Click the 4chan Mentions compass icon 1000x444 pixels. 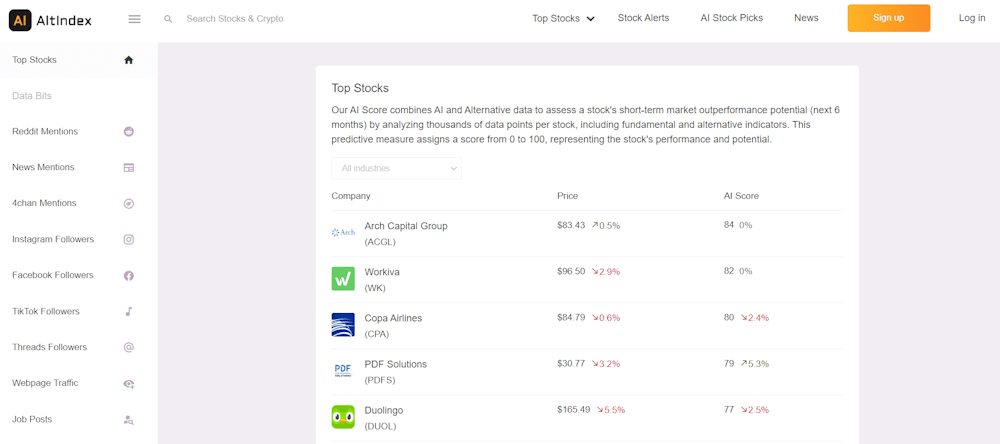click(x=129, y=204)
